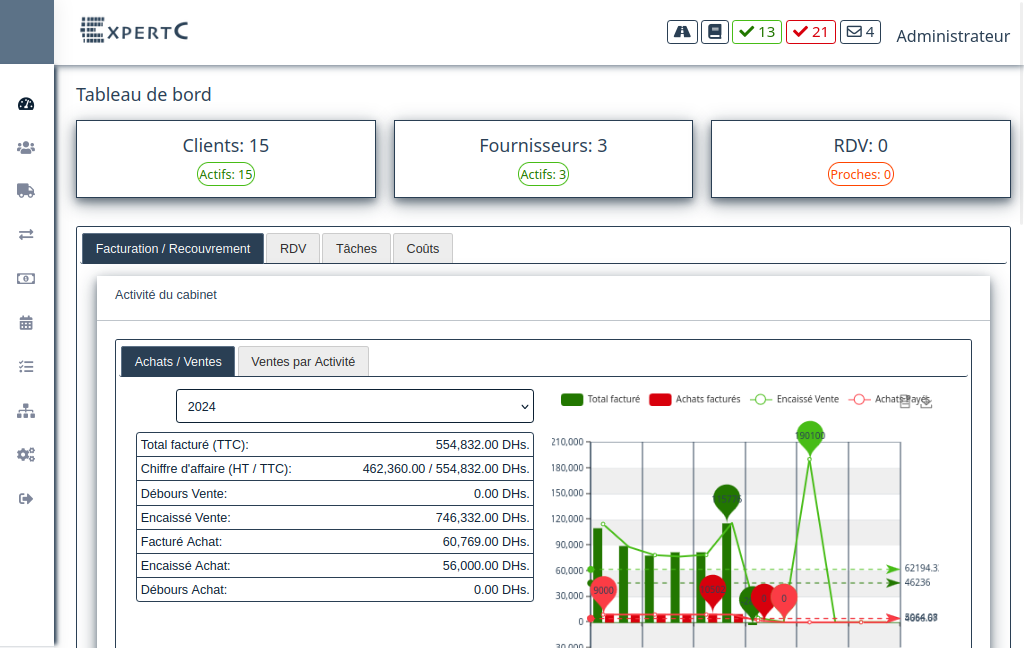Hide the Encaissé Vente line via legend
This screenshot has height=648, width=1024.
click(x=795, y=399)
